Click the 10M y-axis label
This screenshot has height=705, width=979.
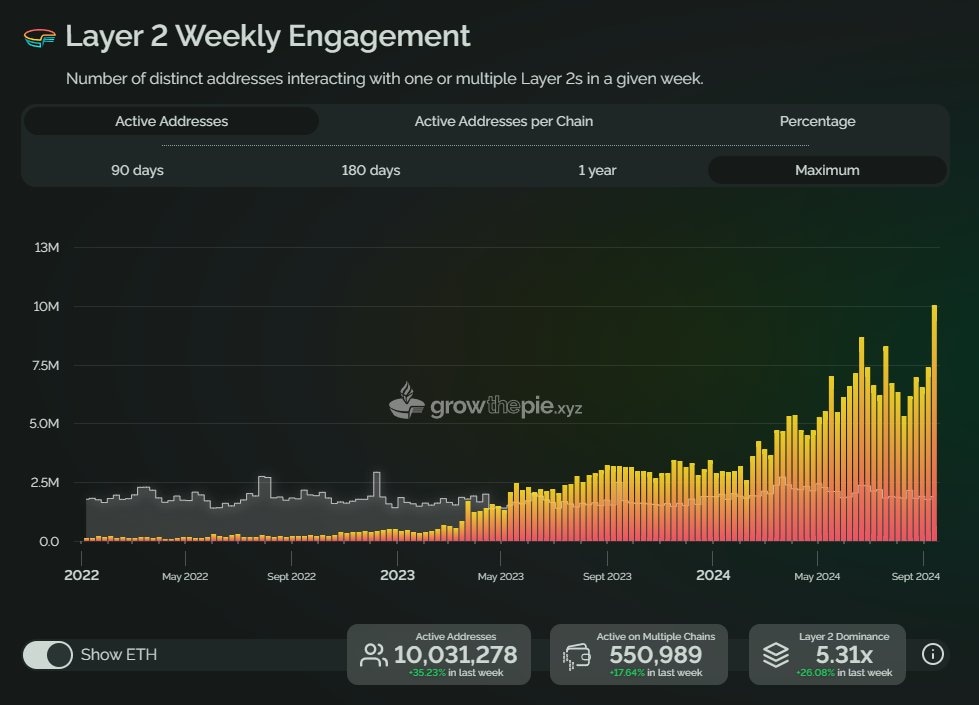[46, 306]
